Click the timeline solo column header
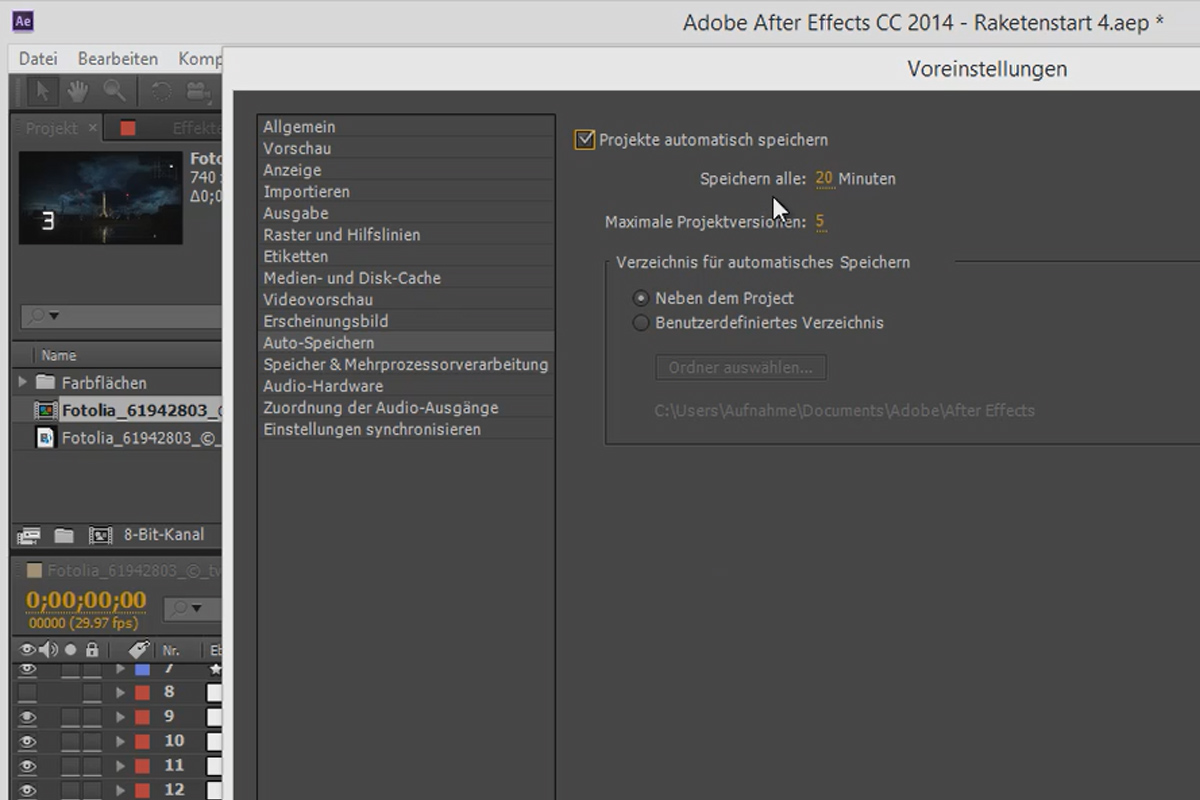Image resolution: width=1200 pixels, height=800 pixels. tap(71, 650)
